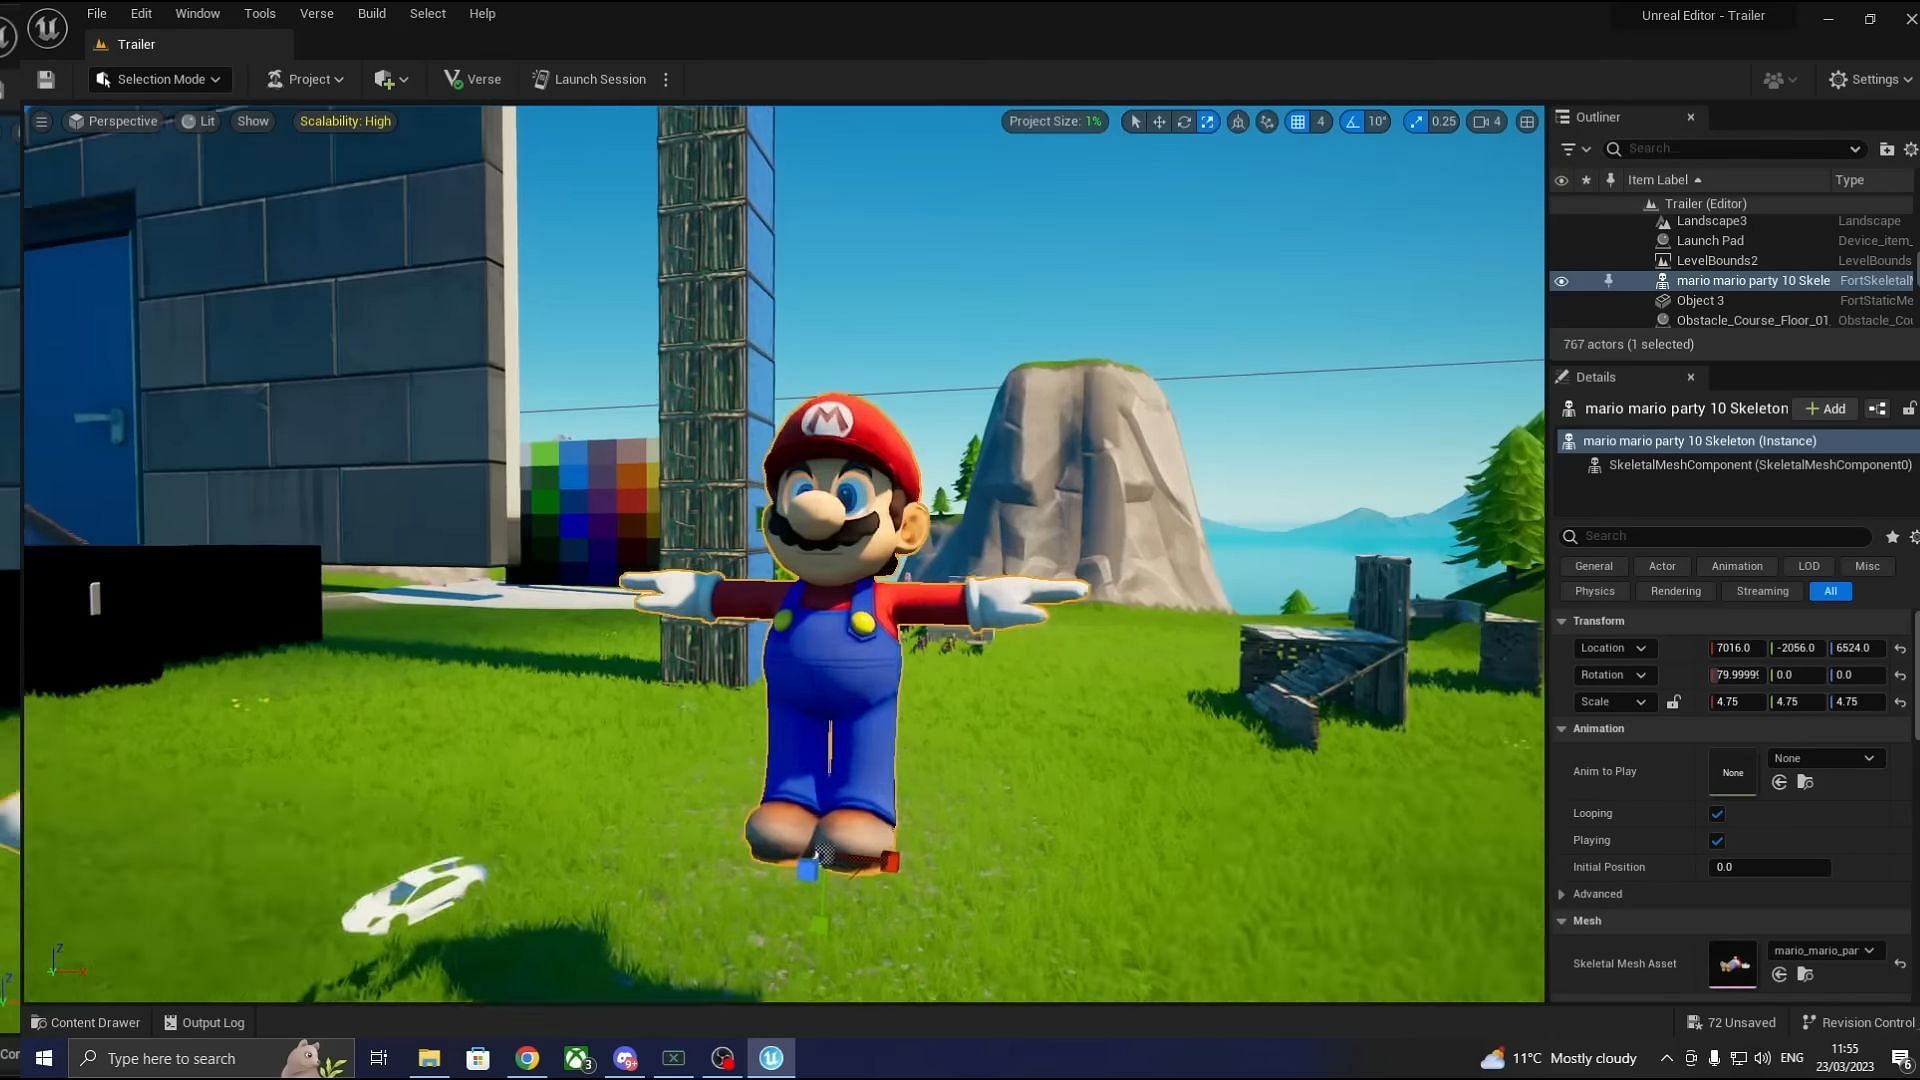1920x1080 pixels.
Task: Click Details favorites star icon
Action: pyautogui.click(x=1892, y=537)
